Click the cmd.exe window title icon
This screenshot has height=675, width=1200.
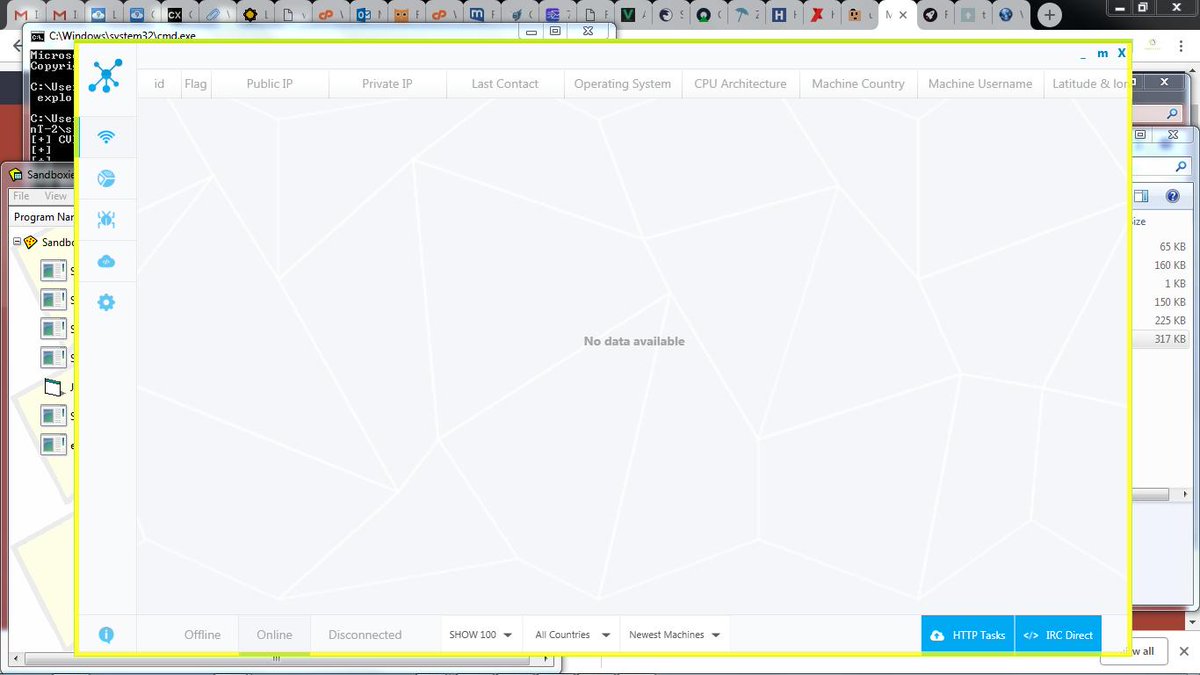(x=37, y=35)
